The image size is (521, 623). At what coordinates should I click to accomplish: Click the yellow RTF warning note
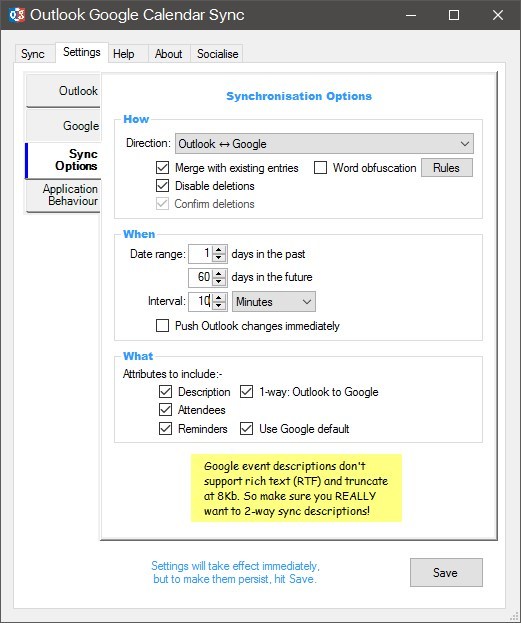tap(296, 488)
